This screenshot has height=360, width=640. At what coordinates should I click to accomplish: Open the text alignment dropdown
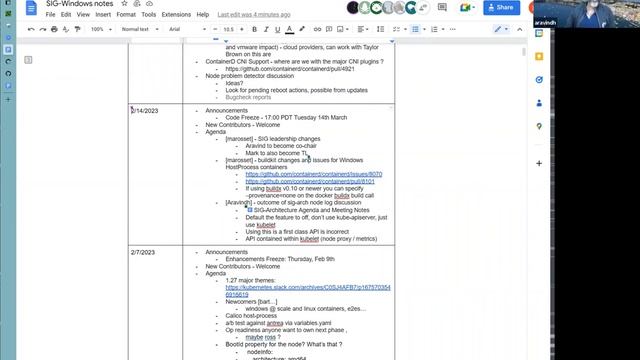363,29
